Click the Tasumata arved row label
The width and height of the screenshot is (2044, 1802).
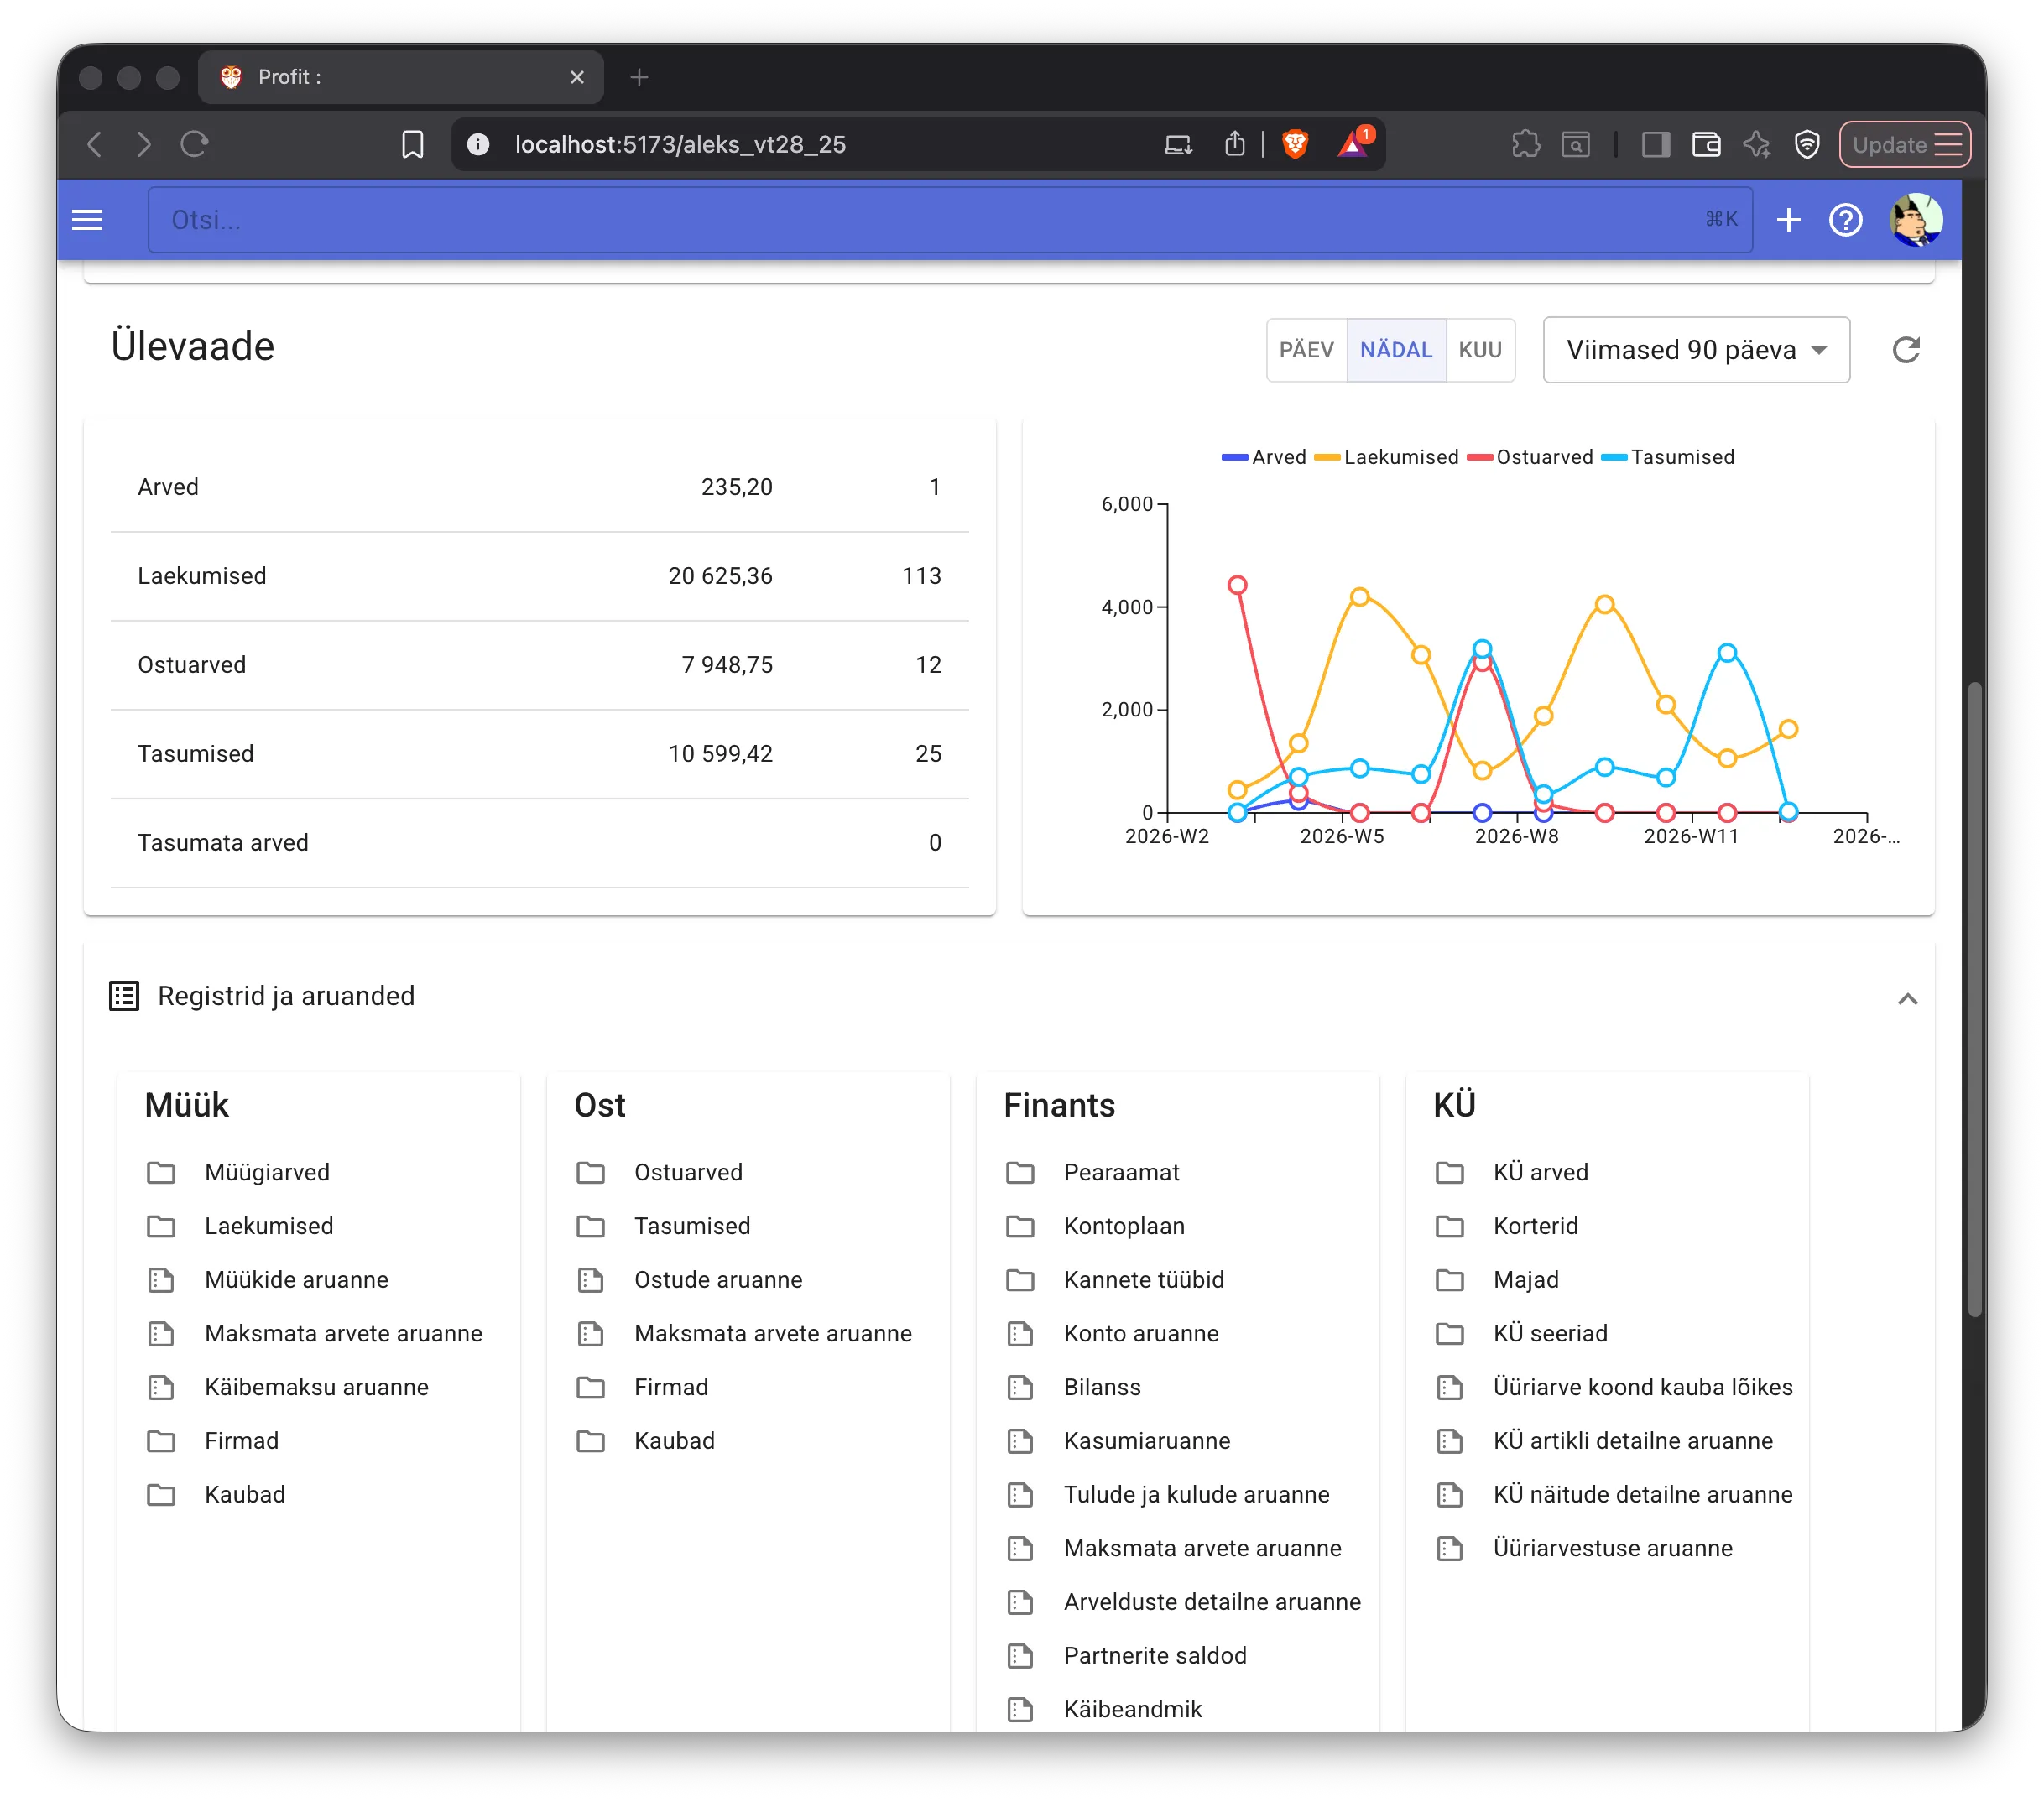tap(223, 843)
